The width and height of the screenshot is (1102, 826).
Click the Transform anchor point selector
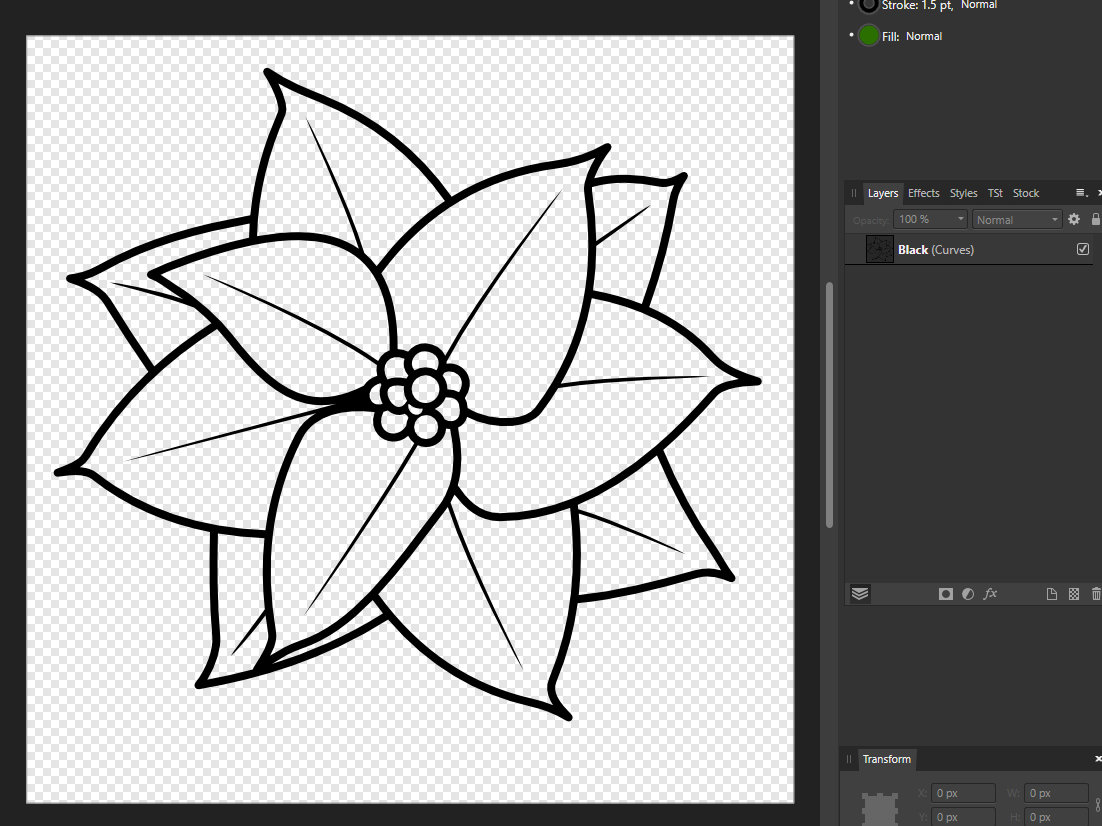click(880, 808)
